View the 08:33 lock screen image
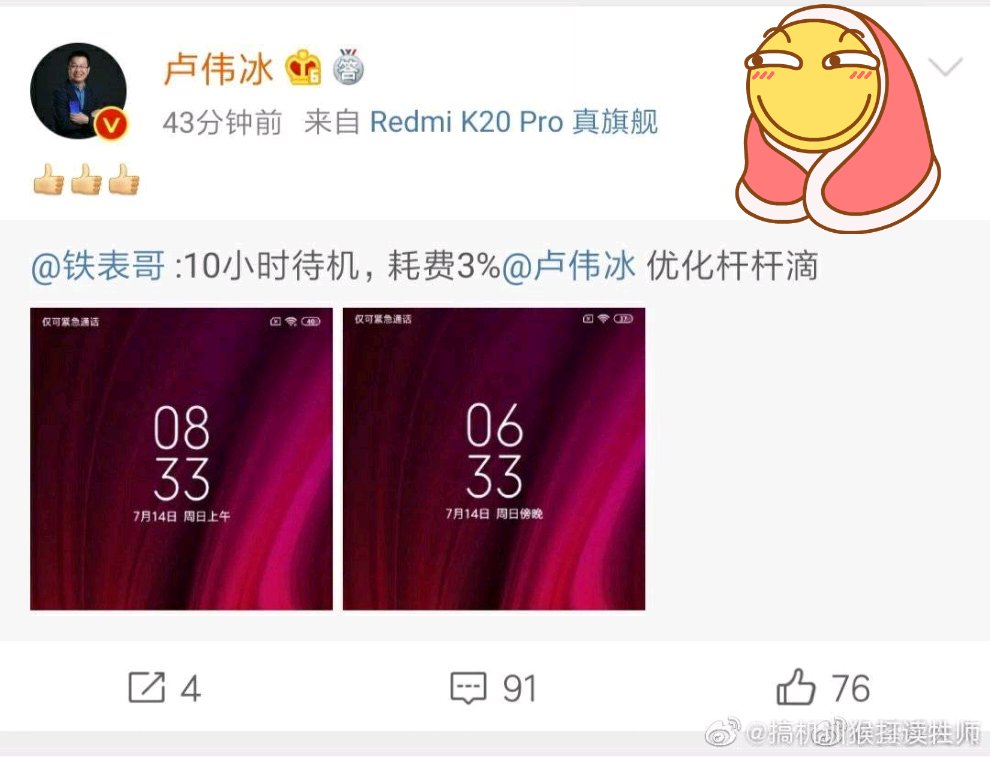990x757 pixels. click(181, 459)
